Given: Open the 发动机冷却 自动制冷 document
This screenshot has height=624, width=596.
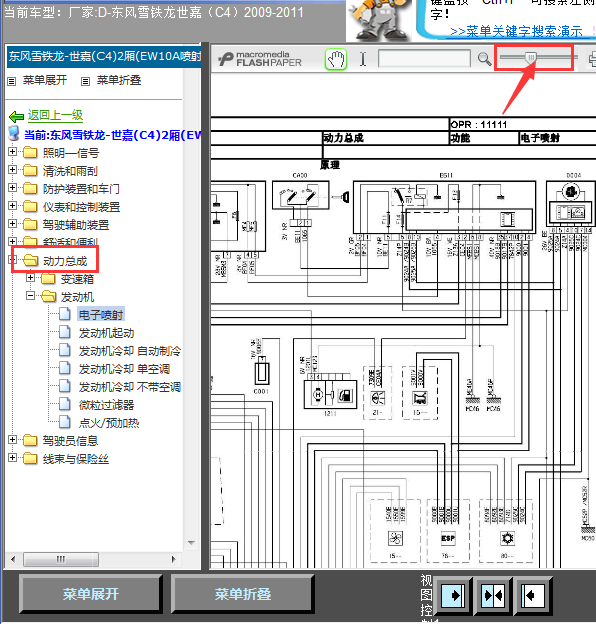Looking at the screenshot, I should click(x=130, y=351).
